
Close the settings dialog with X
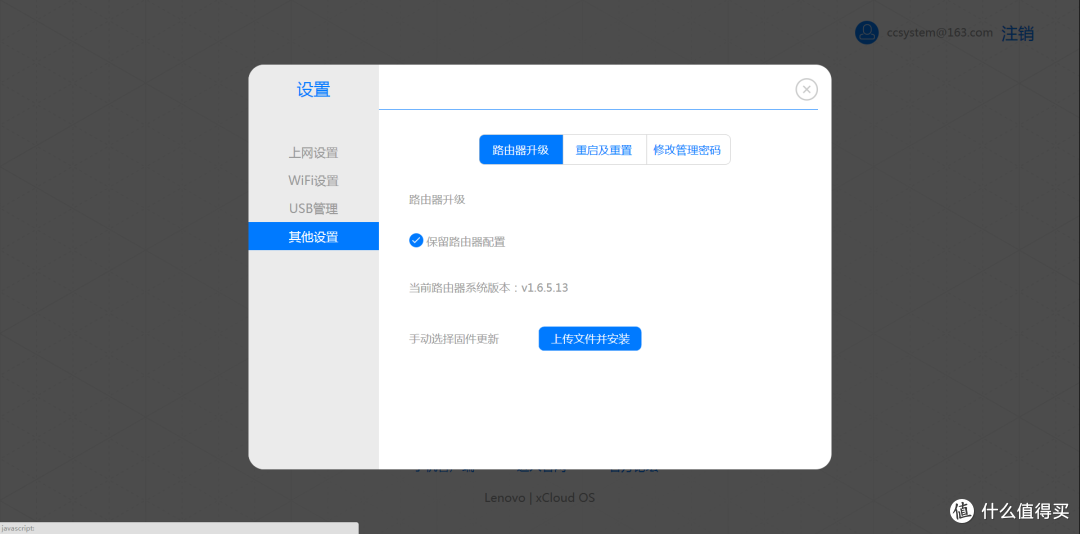[807, 90]
